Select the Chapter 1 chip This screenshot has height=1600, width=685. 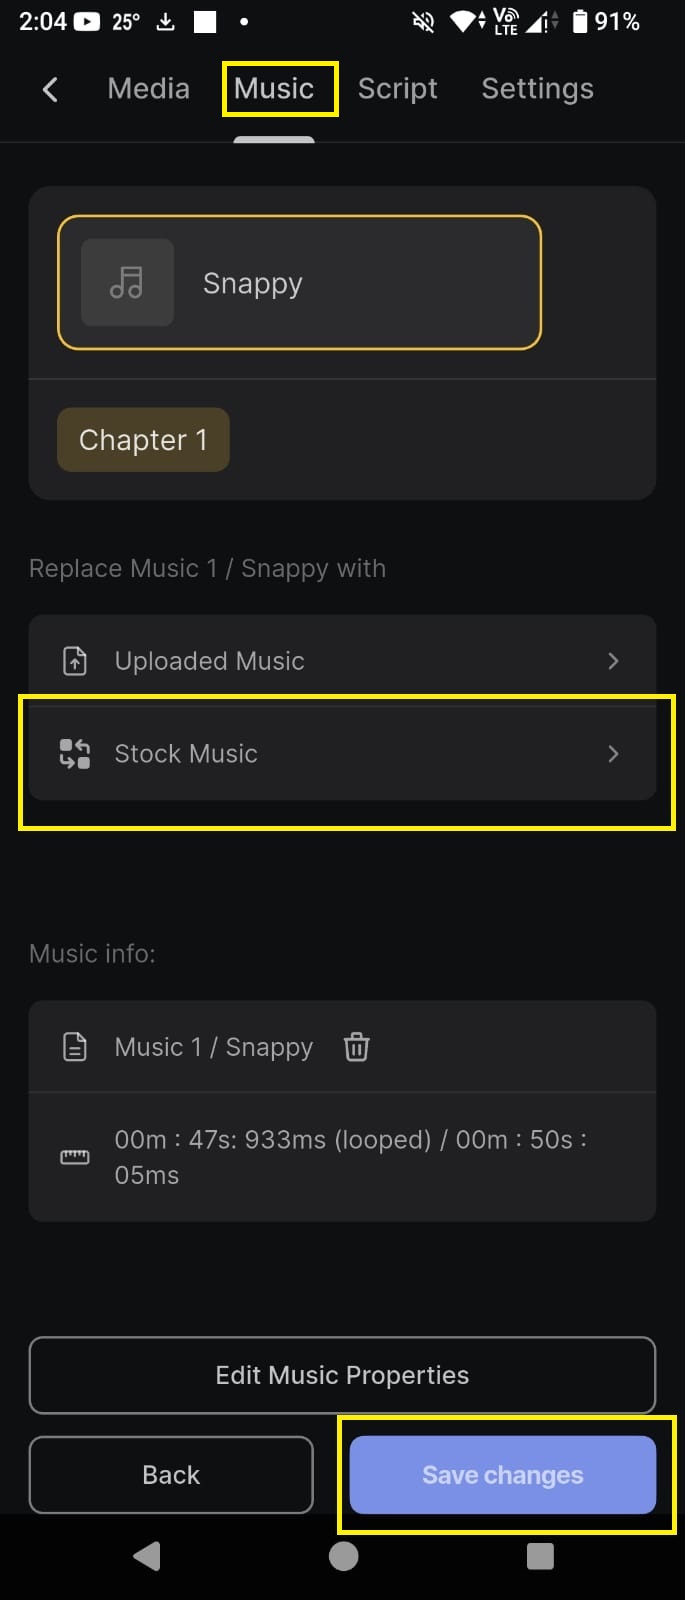pyautogui.click(x=143, y=440)
